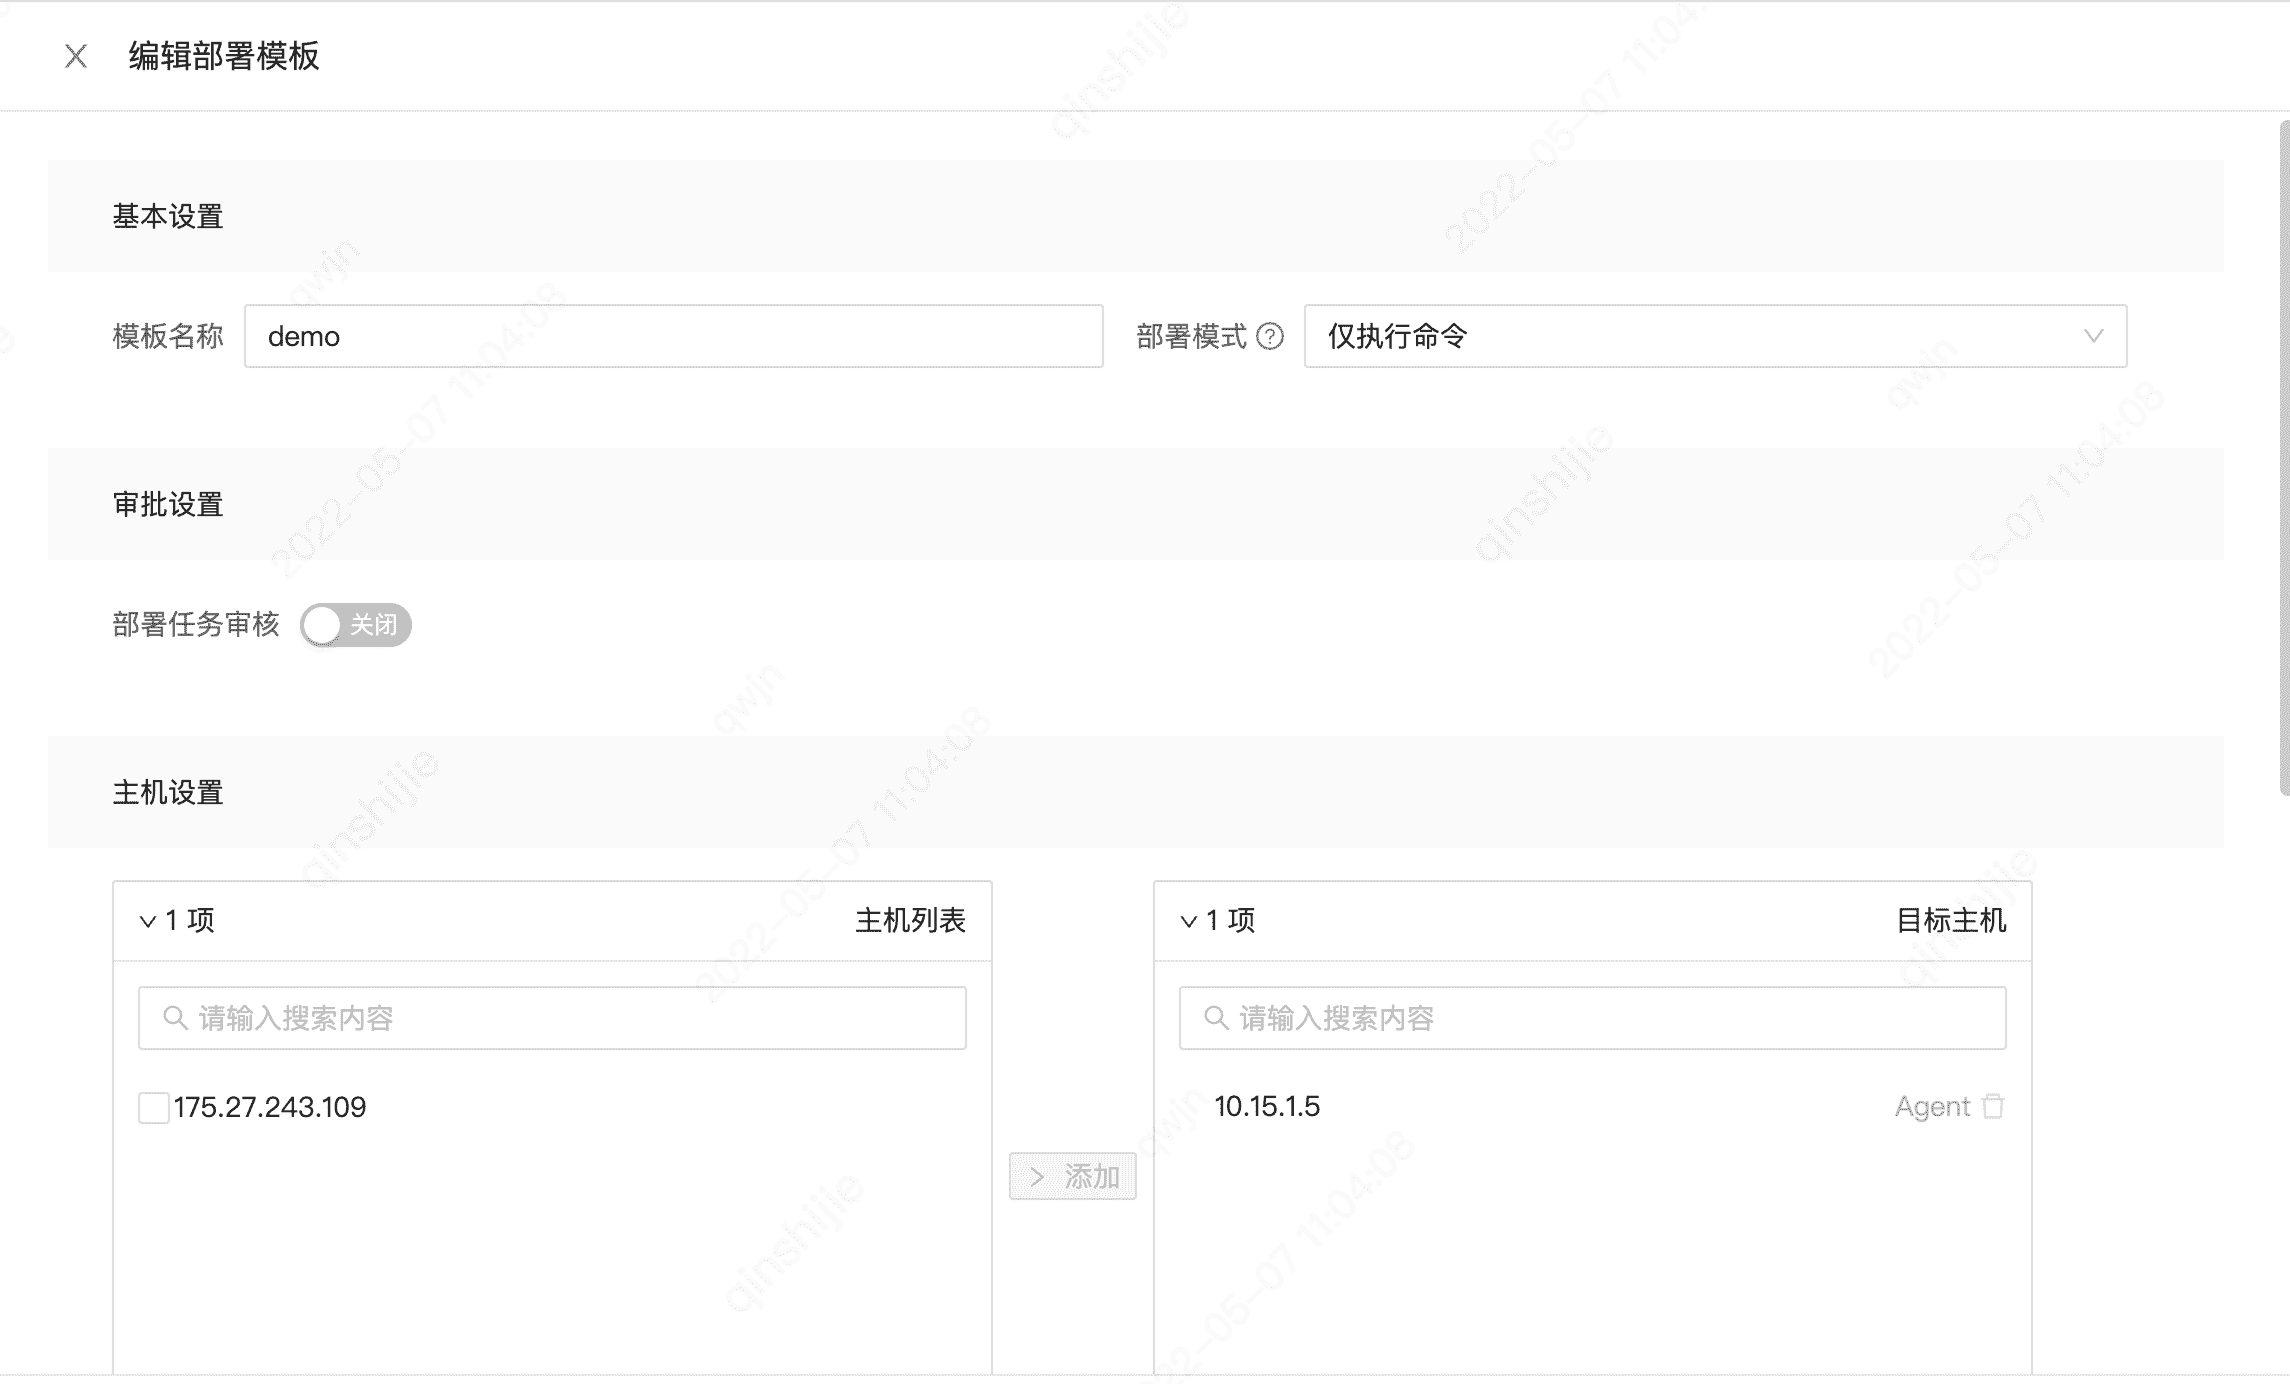
Task: Open the 部署模式 dropdown showing 仅执行命令
Action: (1713, 337)
